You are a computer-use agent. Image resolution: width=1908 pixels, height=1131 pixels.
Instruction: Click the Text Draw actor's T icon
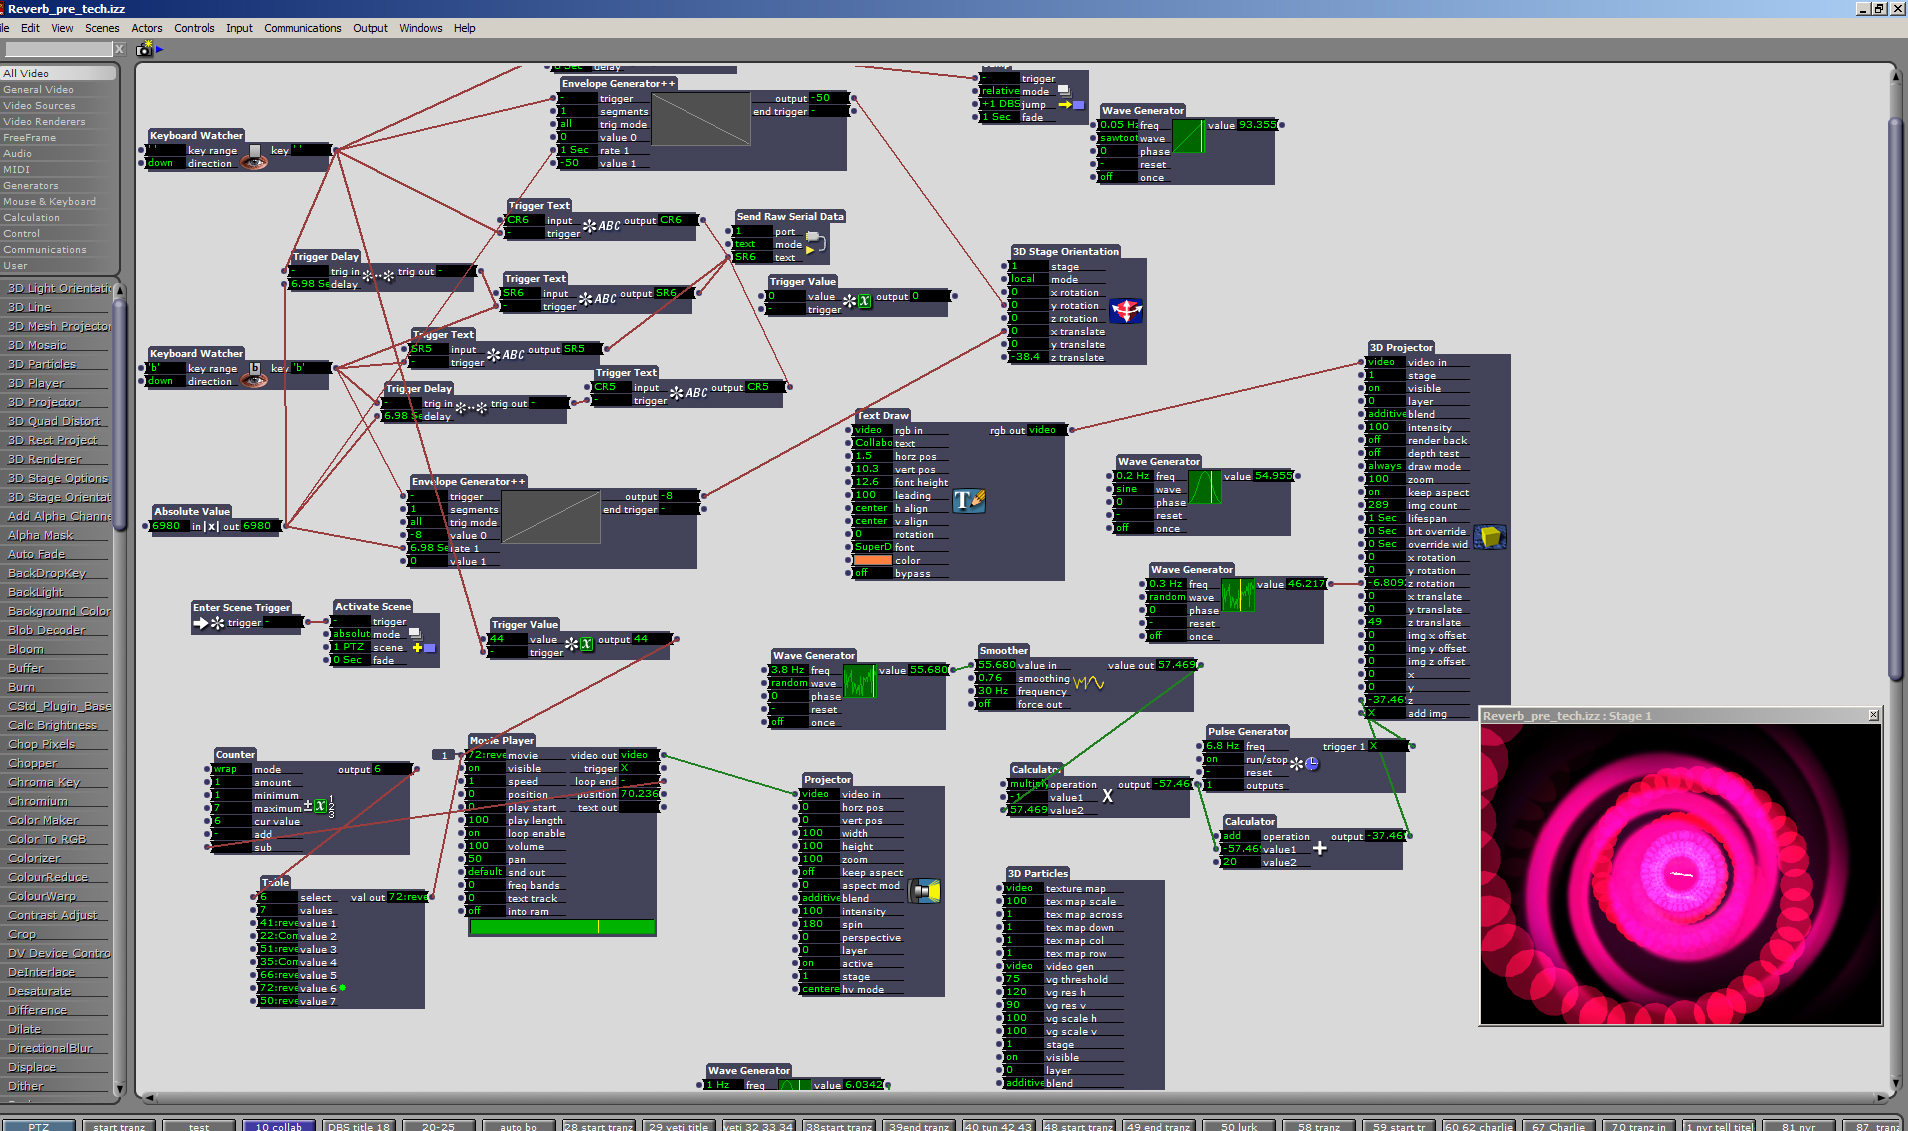coord(968,500)
